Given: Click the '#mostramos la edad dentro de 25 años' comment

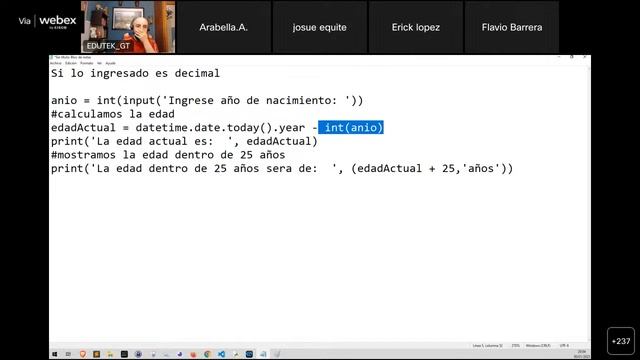Looking at the screenshot, I should (168, 155).
